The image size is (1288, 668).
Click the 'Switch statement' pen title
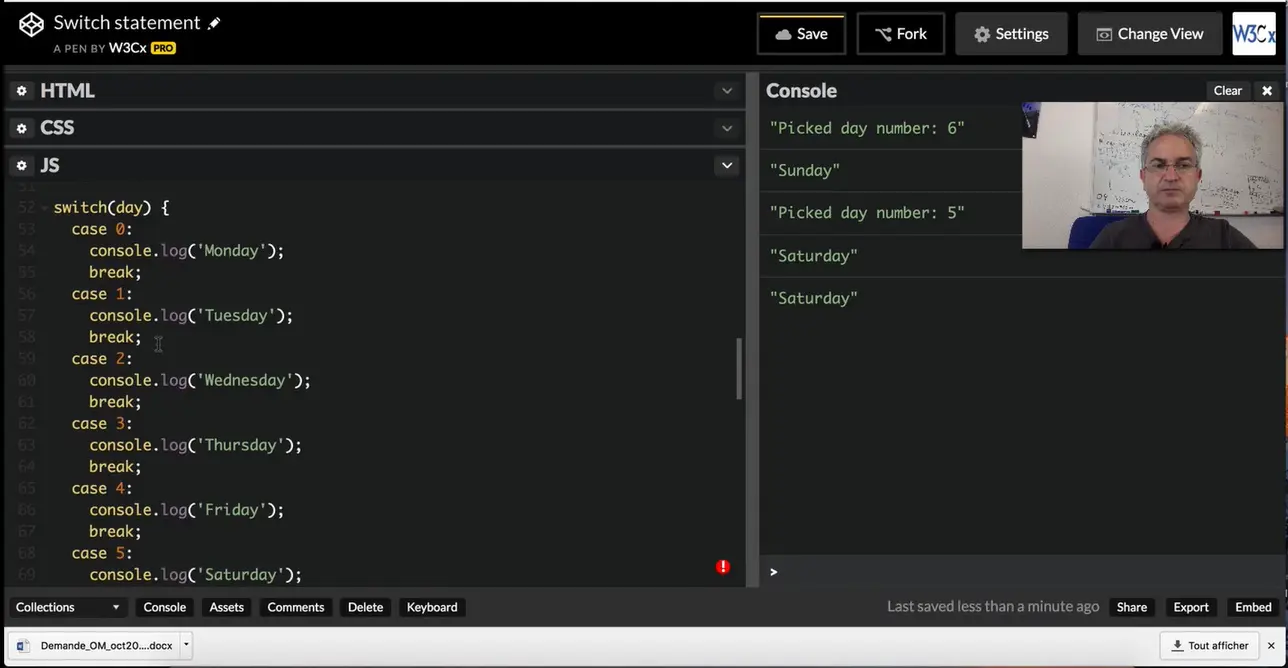click(127, 23)
